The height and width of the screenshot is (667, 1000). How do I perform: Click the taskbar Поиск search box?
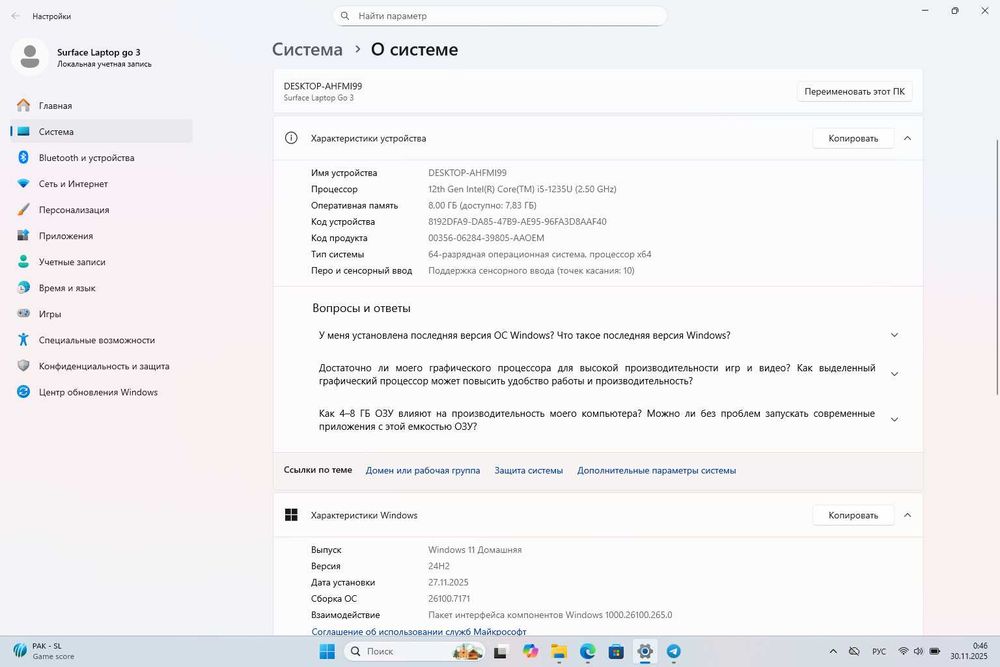(415, 651)
